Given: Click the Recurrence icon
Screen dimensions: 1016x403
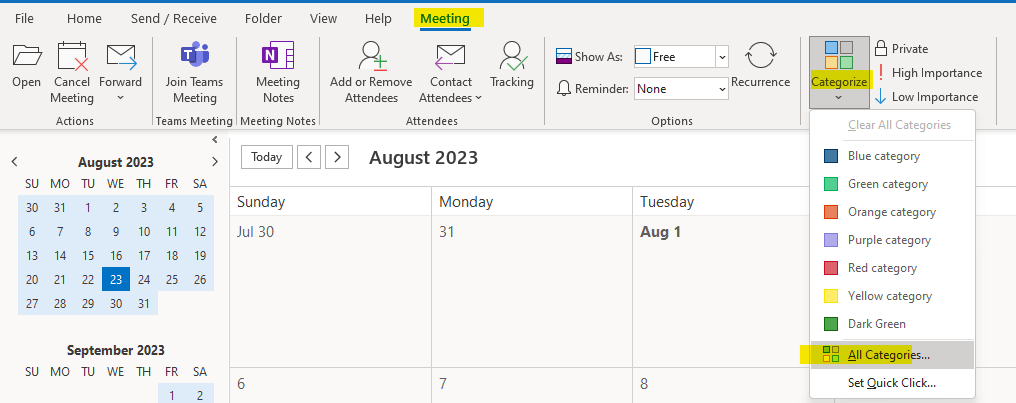Looking at the screenshot, I should (x=761, y=56).
